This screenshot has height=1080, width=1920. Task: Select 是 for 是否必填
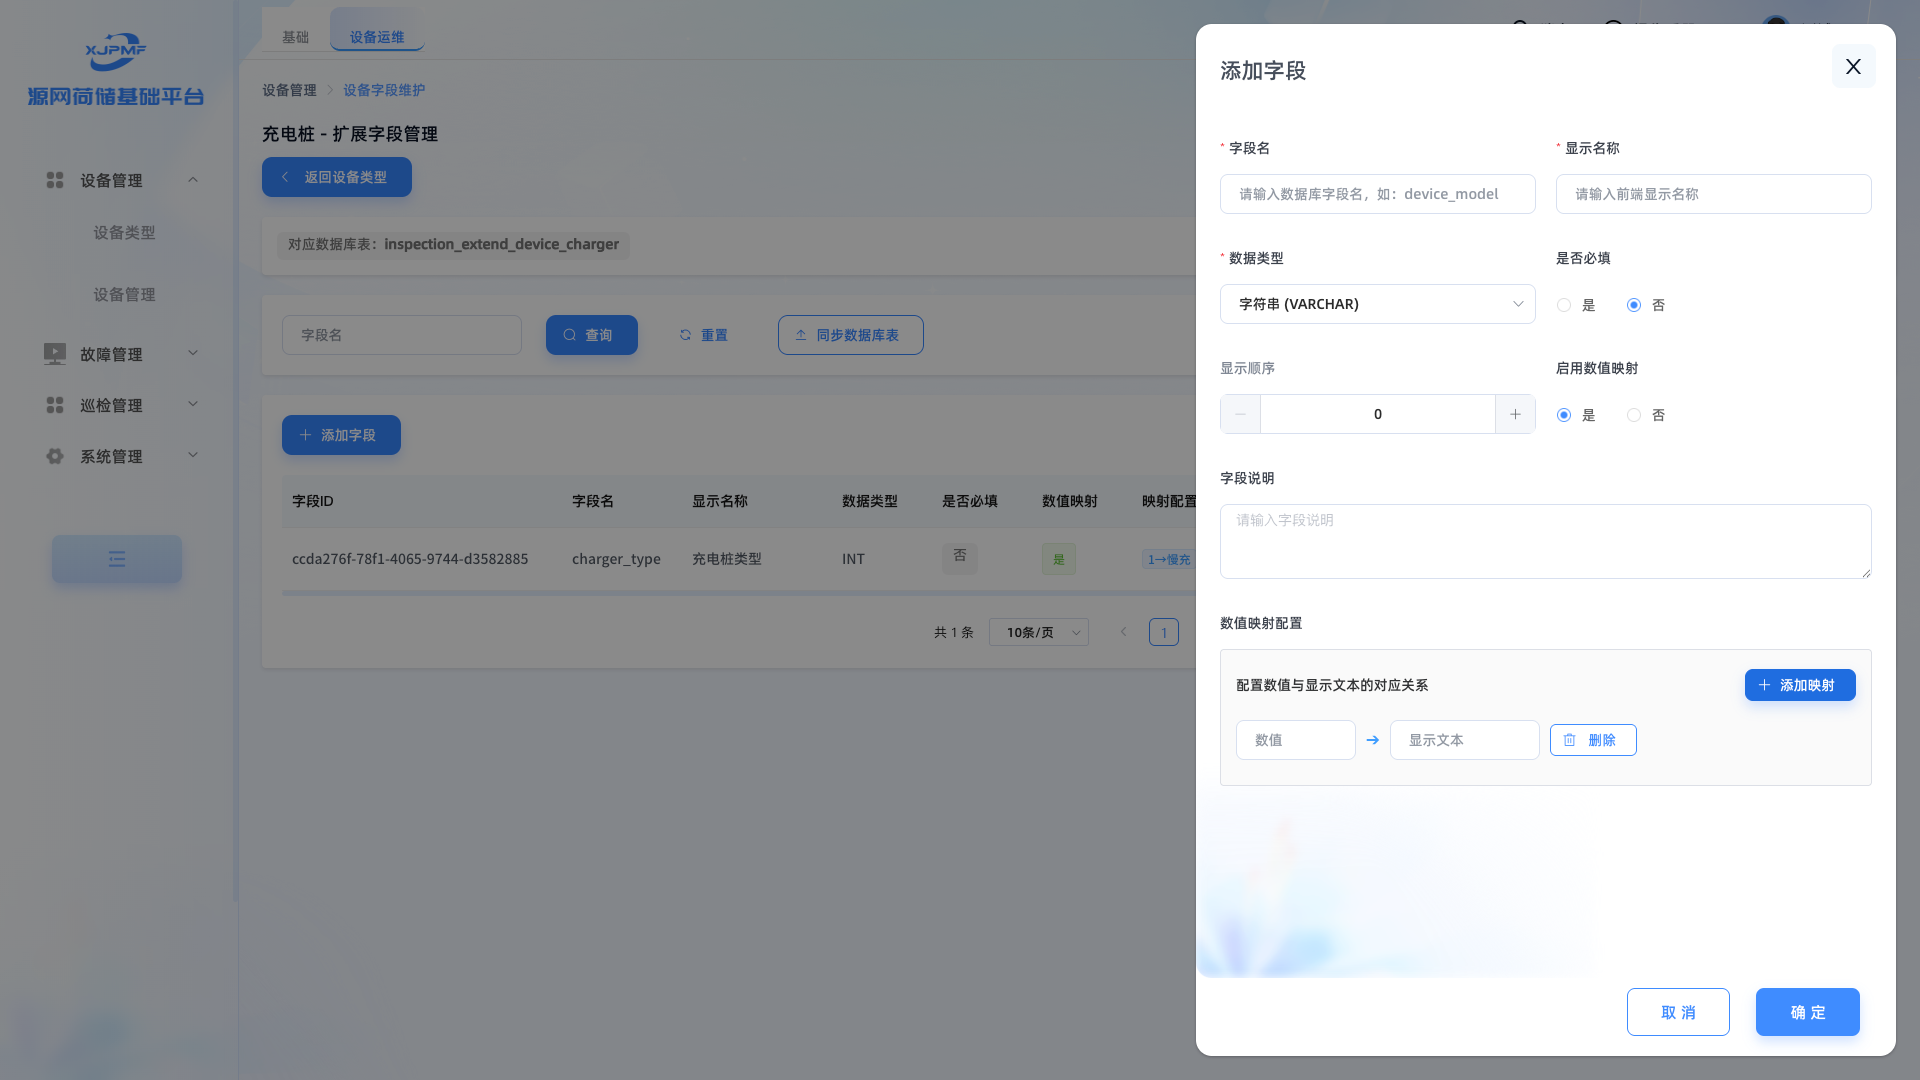tap(1564, 305)
